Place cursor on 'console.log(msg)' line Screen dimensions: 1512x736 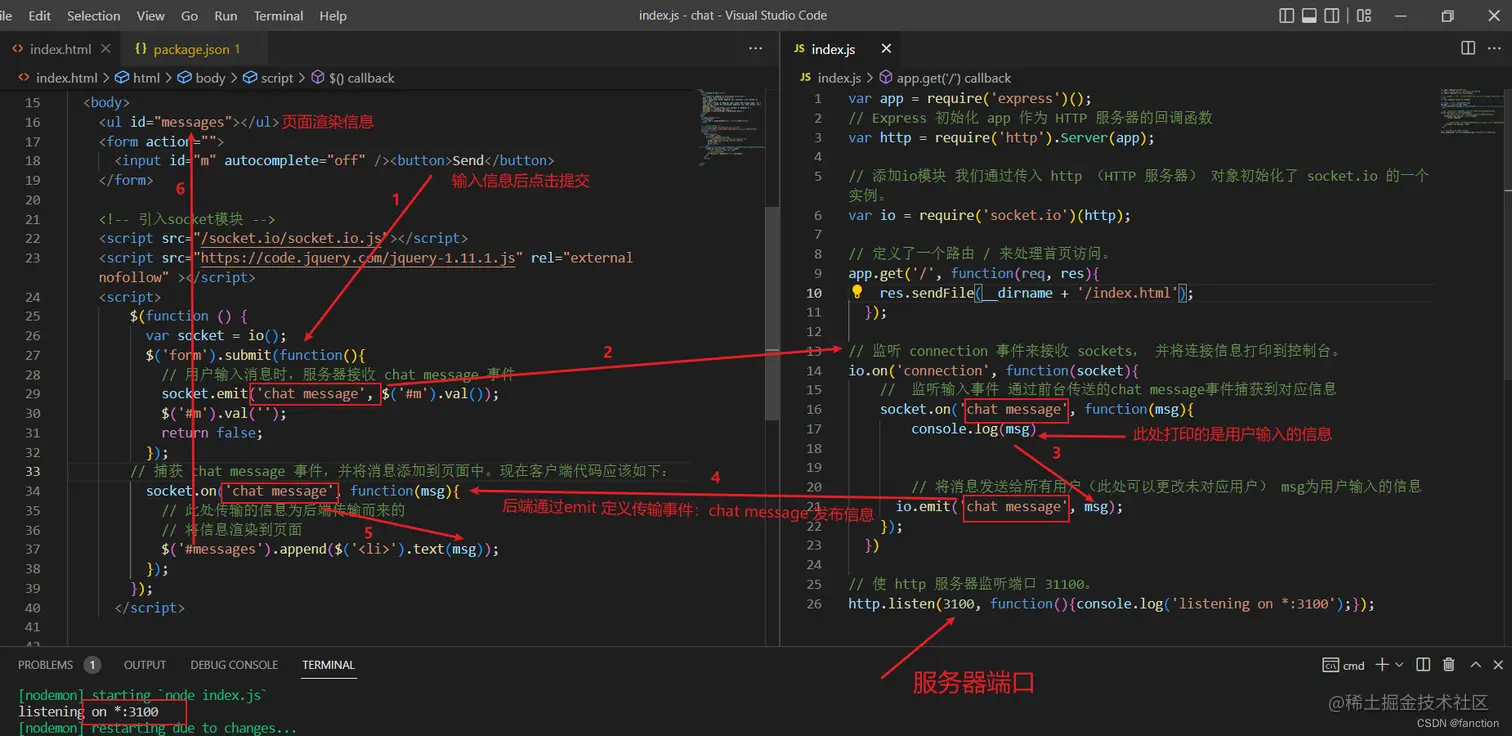[x=973, y=429]
